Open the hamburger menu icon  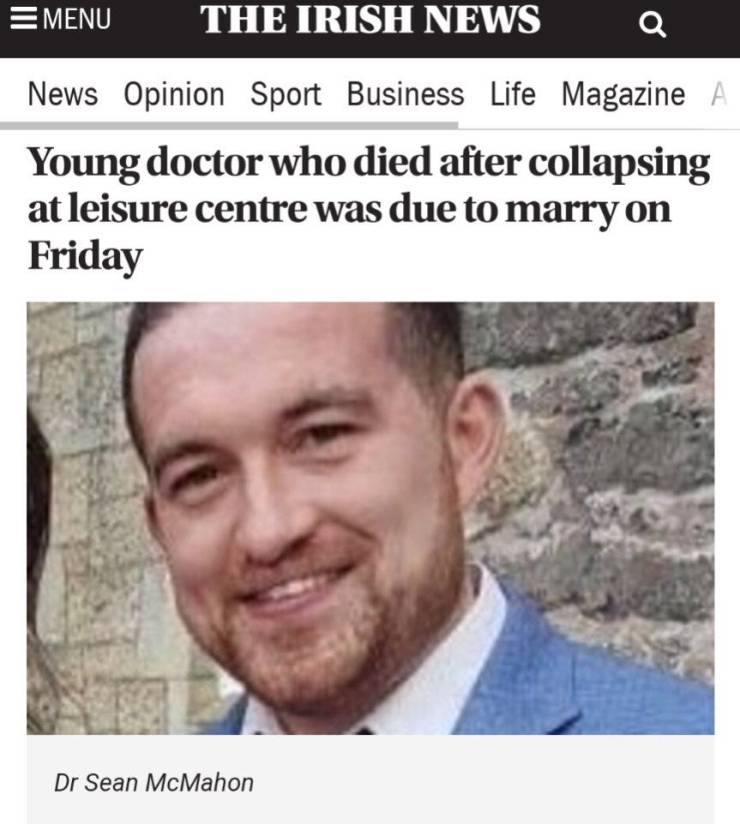[22, 20]
